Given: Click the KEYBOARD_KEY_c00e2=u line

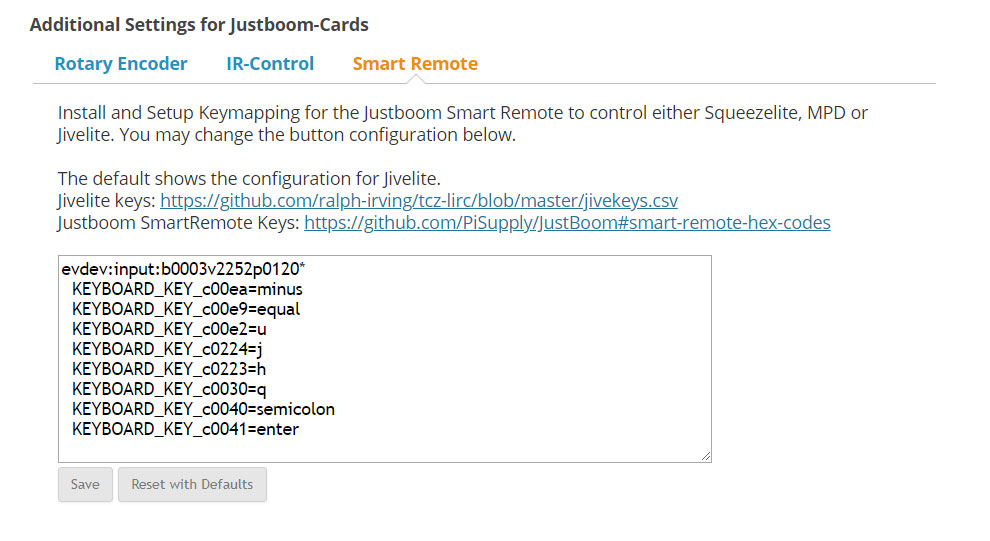Looking at the screenshot, I should pos(169,329).
